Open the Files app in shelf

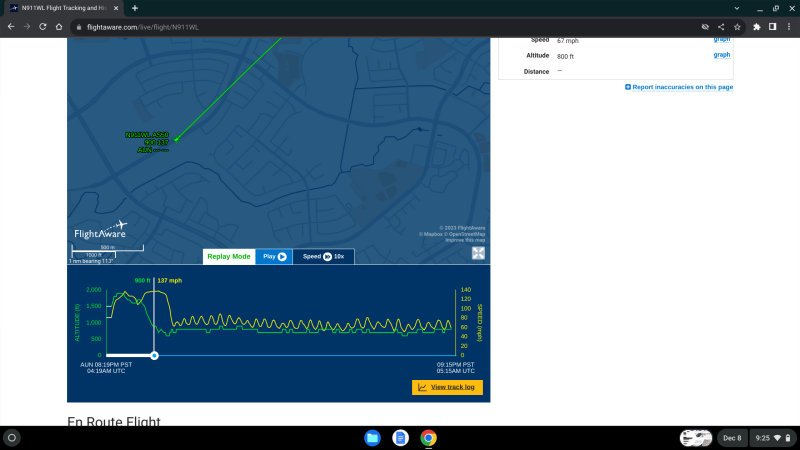point(372,438)
